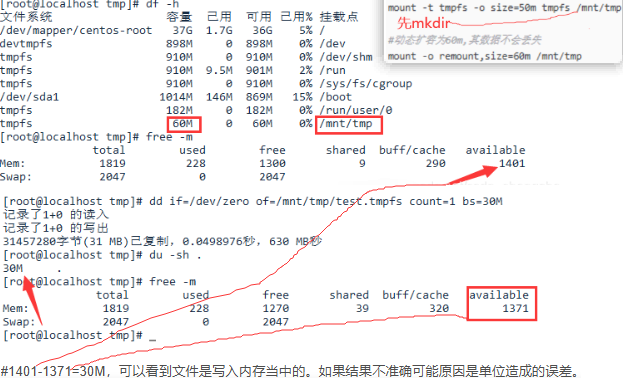Click the 文件系统 column header
Viewport: 623px width, 378px height.
click(x=26, y=17)
